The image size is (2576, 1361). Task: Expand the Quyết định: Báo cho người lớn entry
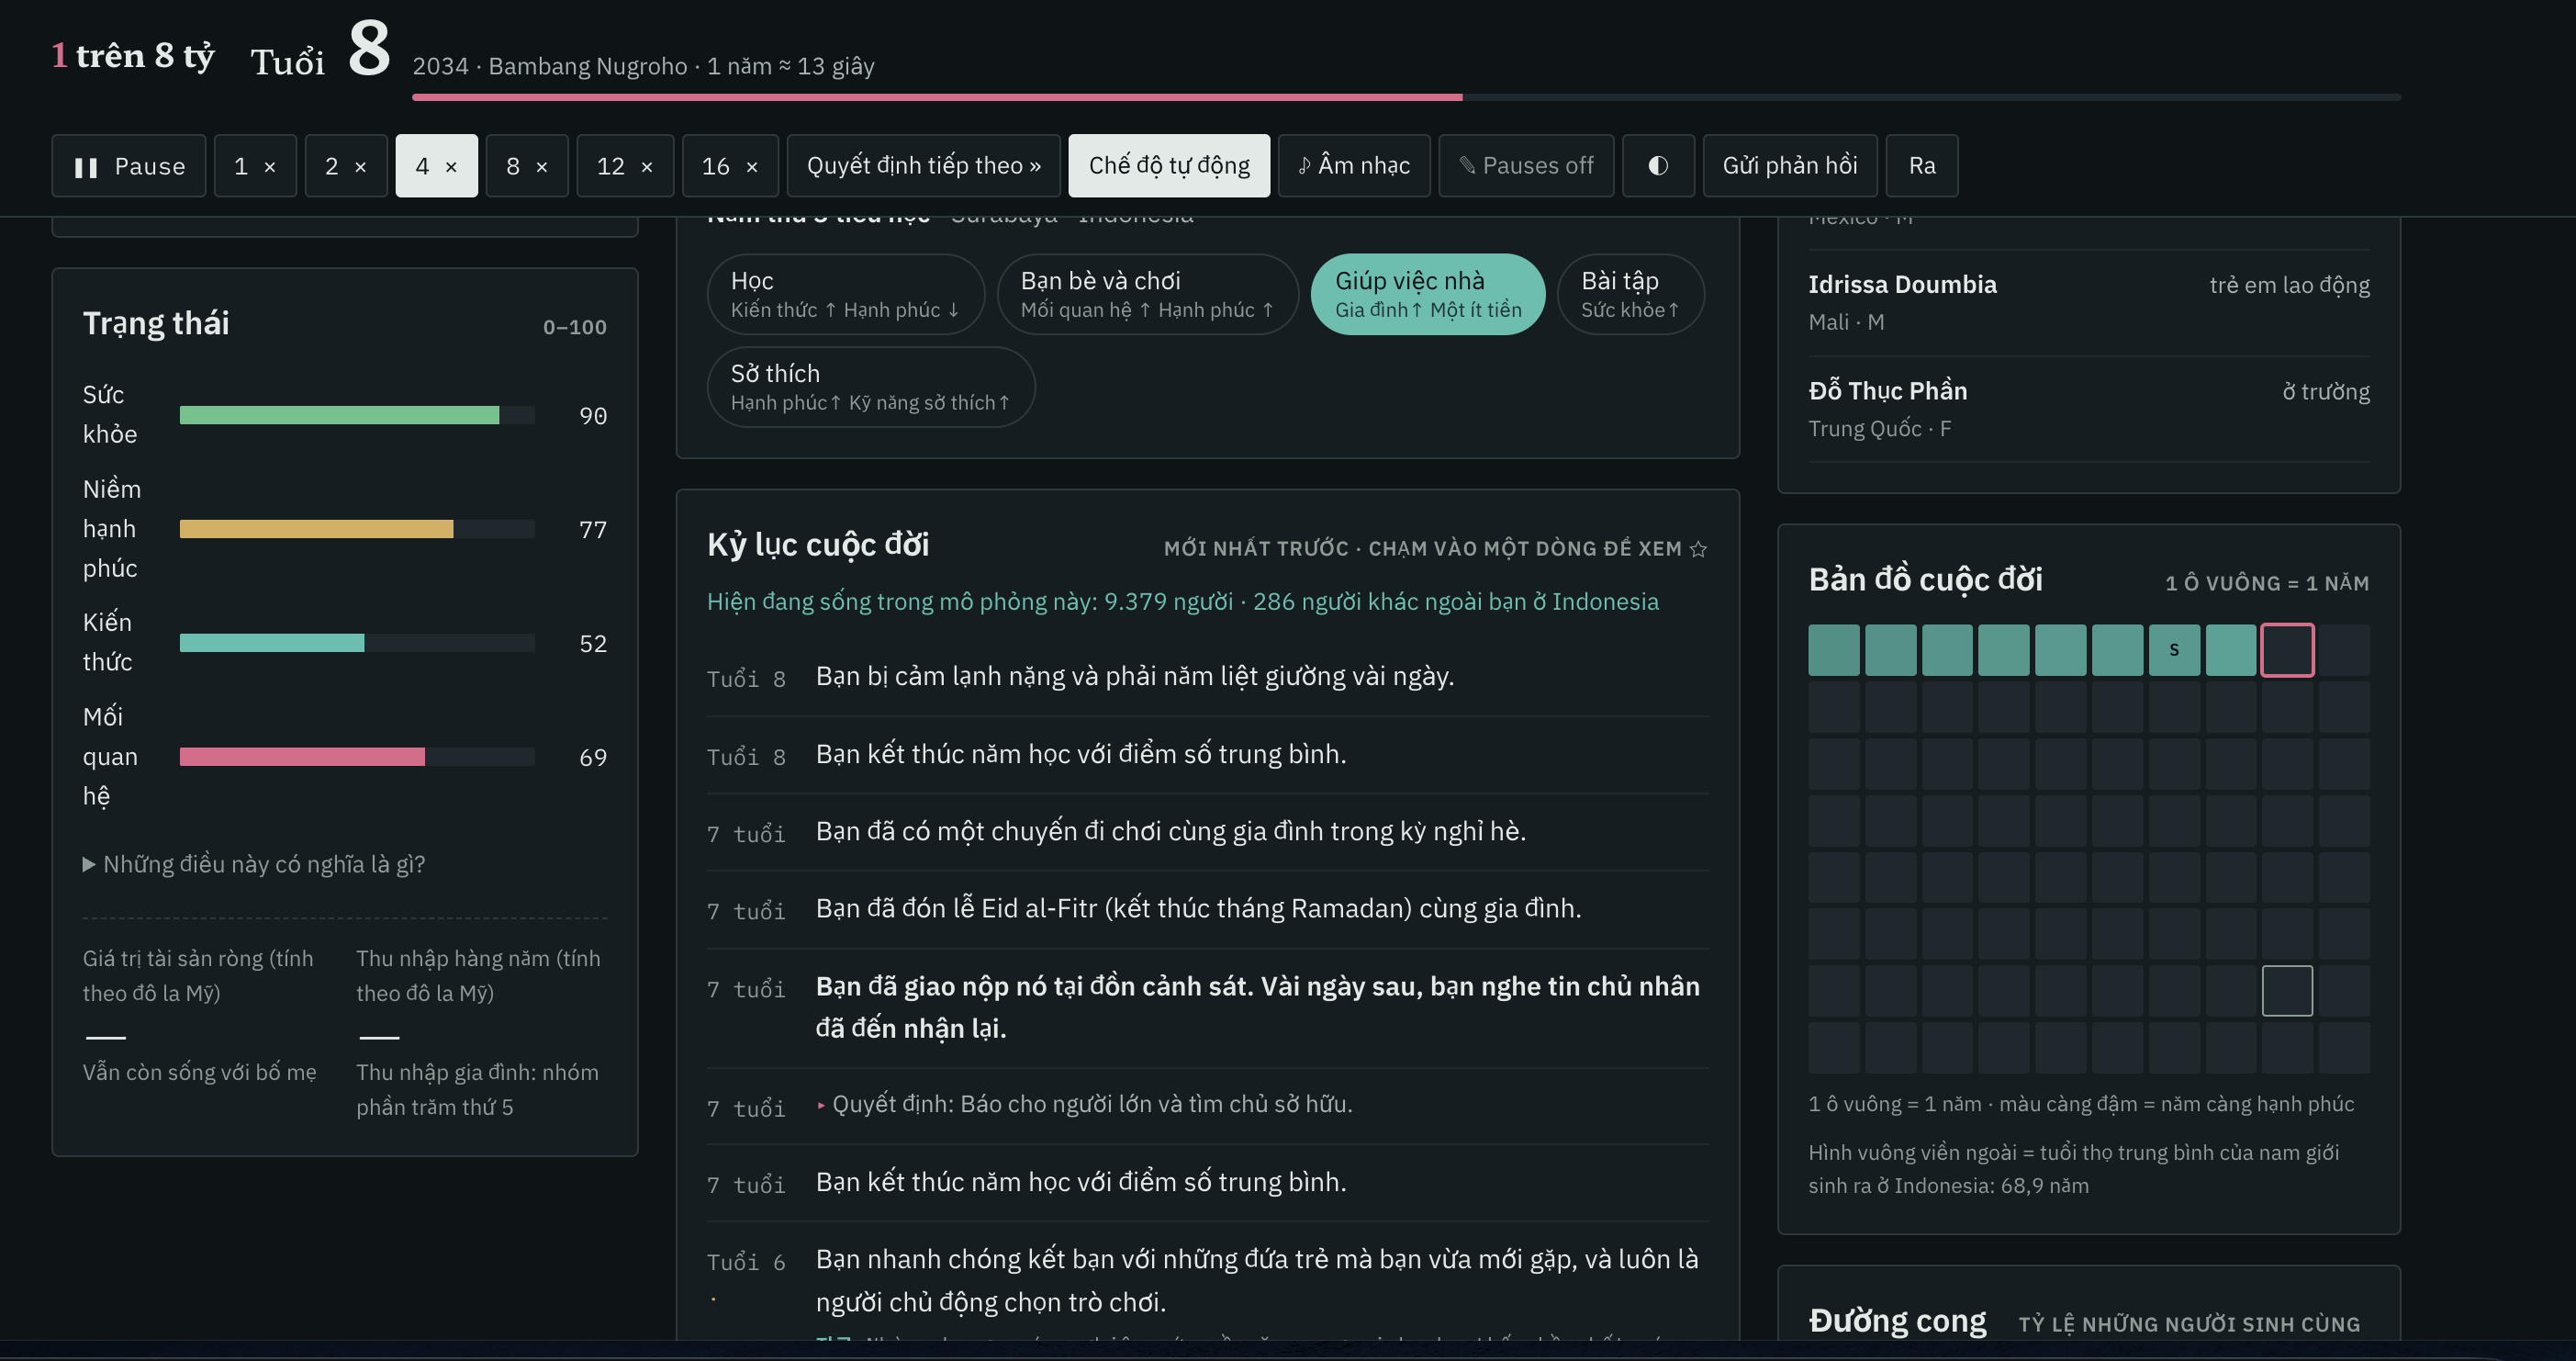1208,1105
